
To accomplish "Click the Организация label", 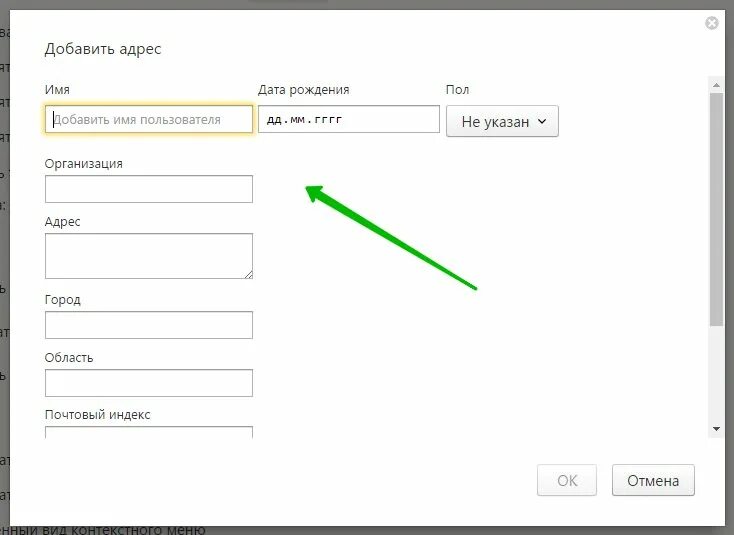I will (x=84, y=164).
